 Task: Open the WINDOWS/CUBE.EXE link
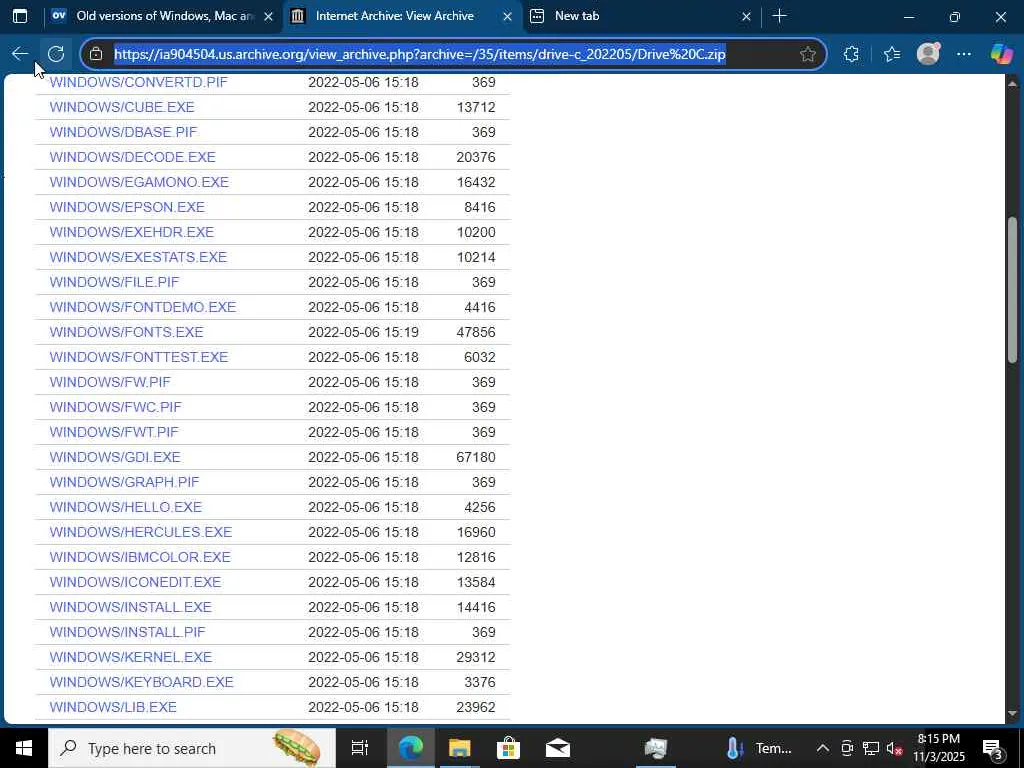point(122,107)
